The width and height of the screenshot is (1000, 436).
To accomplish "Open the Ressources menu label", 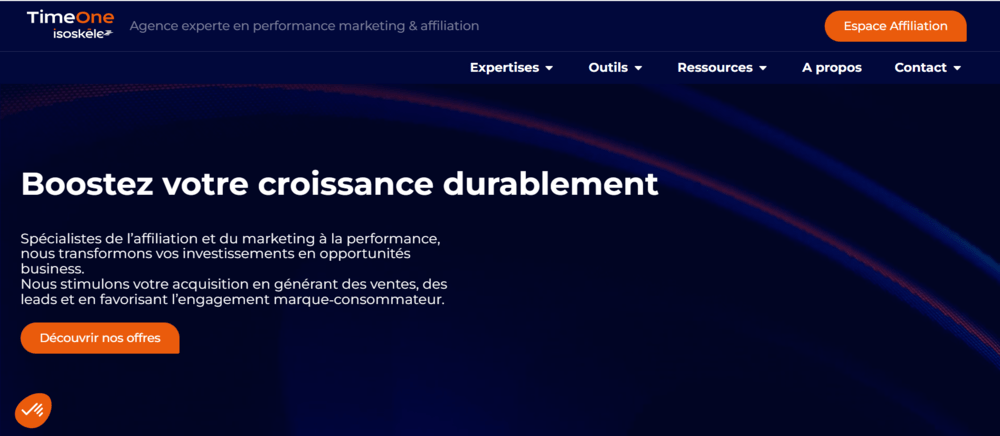I will [714, 68].
